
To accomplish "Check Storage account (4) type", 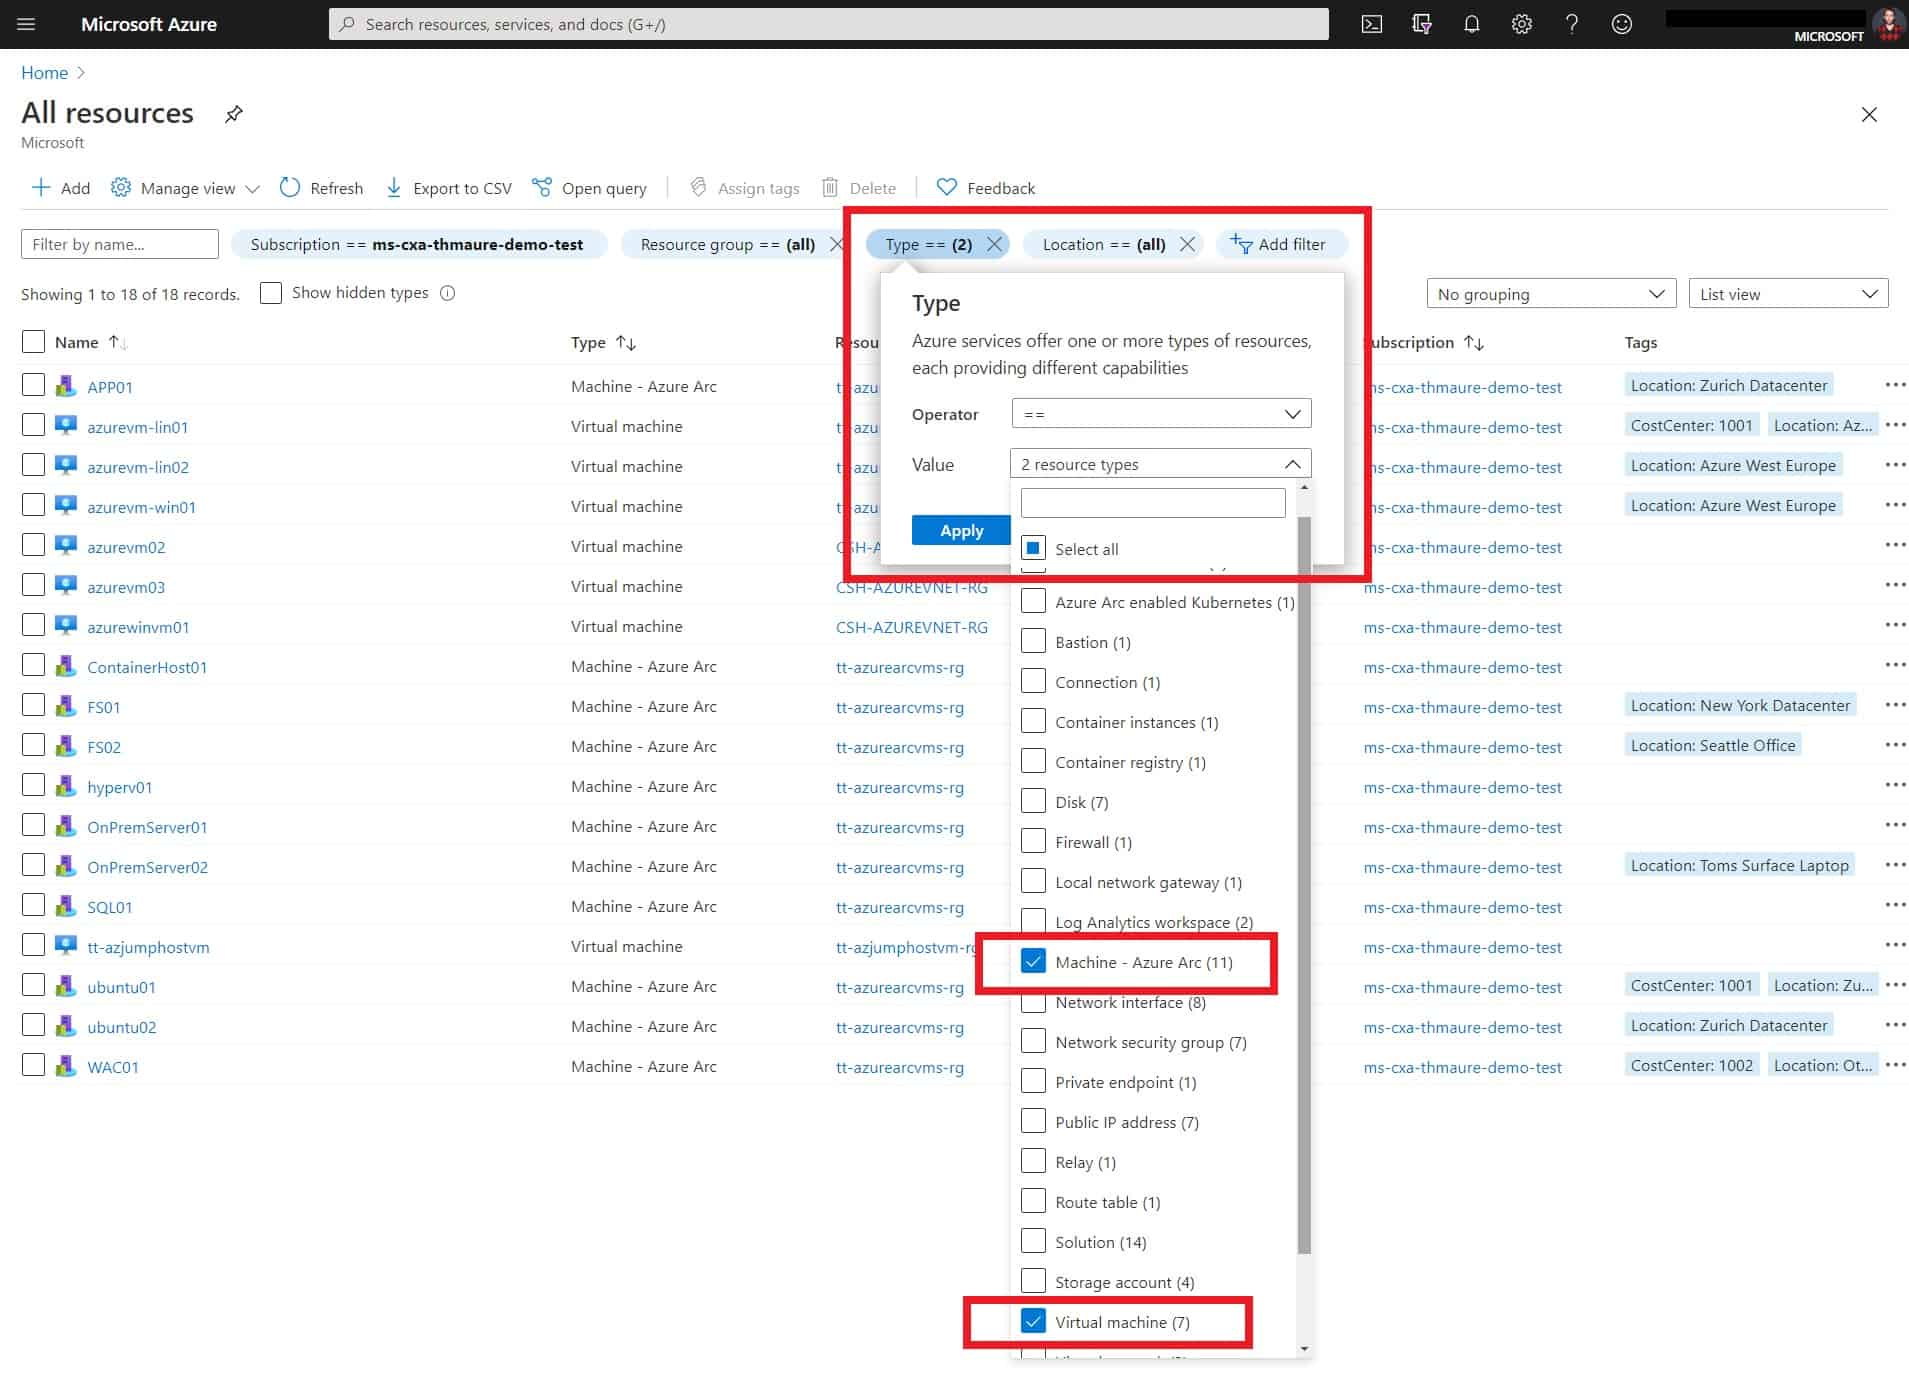I will click(x=1033, y=1281).
